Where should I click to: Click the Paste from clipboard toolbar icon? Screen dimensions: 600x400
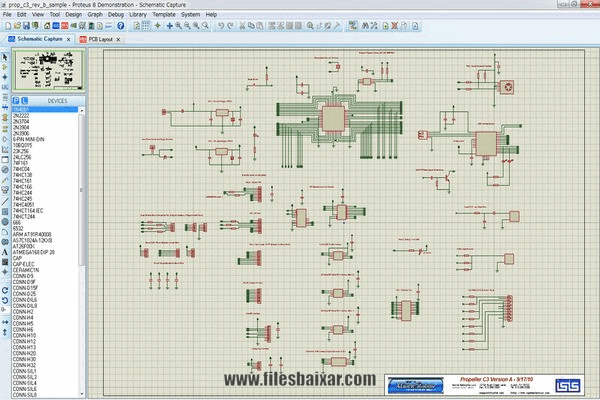point(260,26)
